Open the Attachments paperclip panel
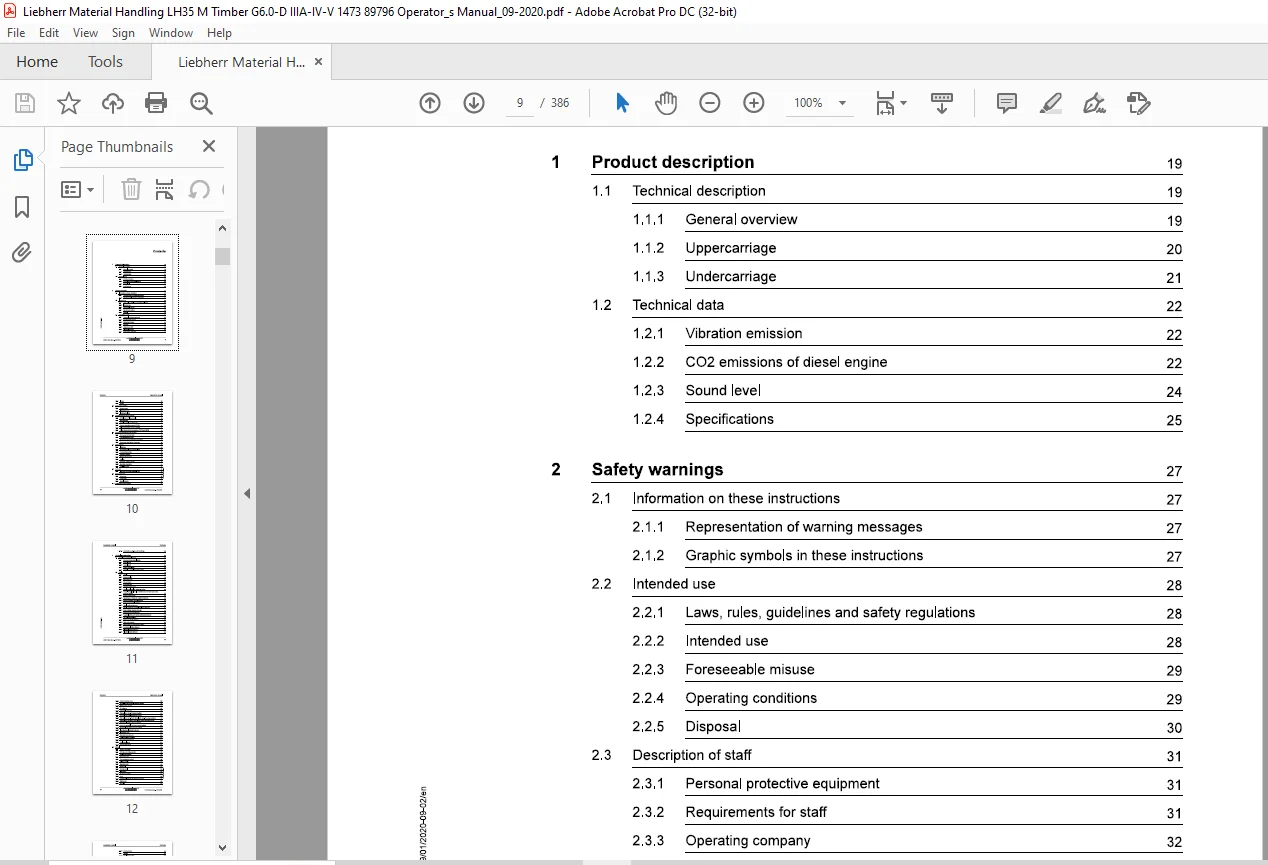The image size is (1268, 865). [22, 253]
